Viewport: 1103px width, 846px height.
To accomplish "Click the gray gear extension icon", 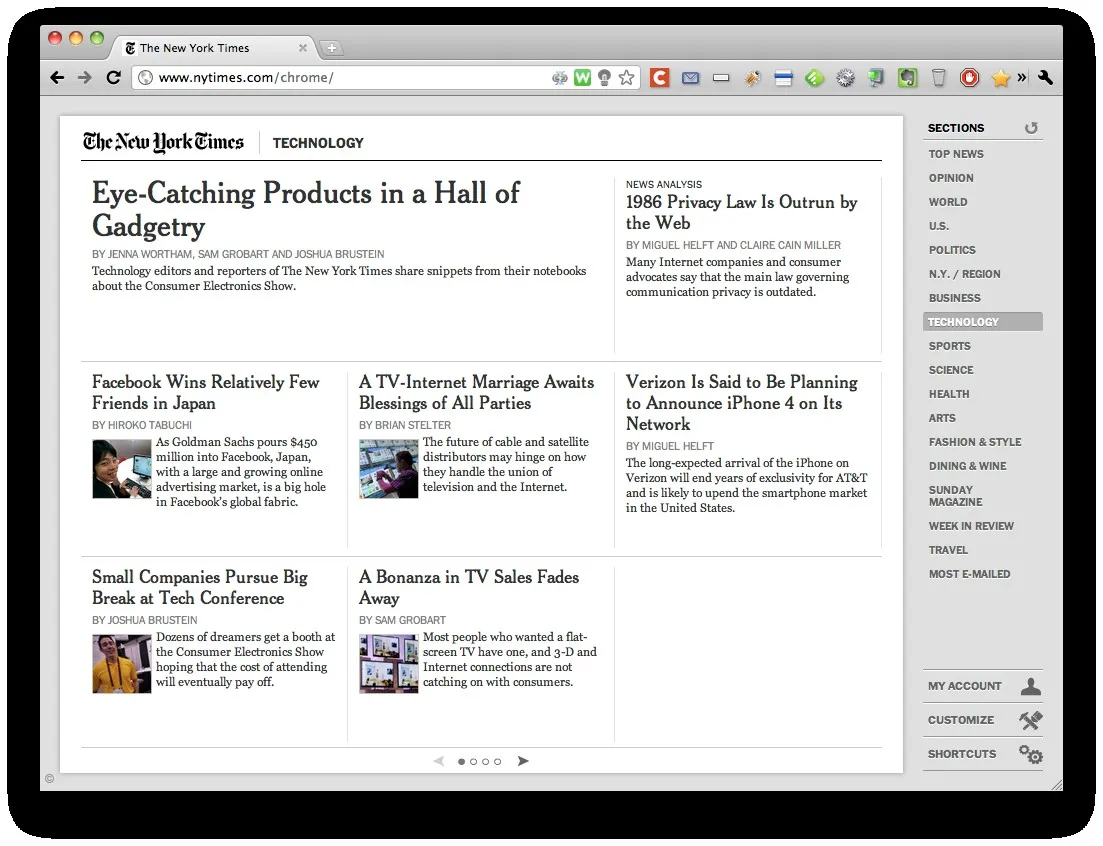I will pos(846,78).
